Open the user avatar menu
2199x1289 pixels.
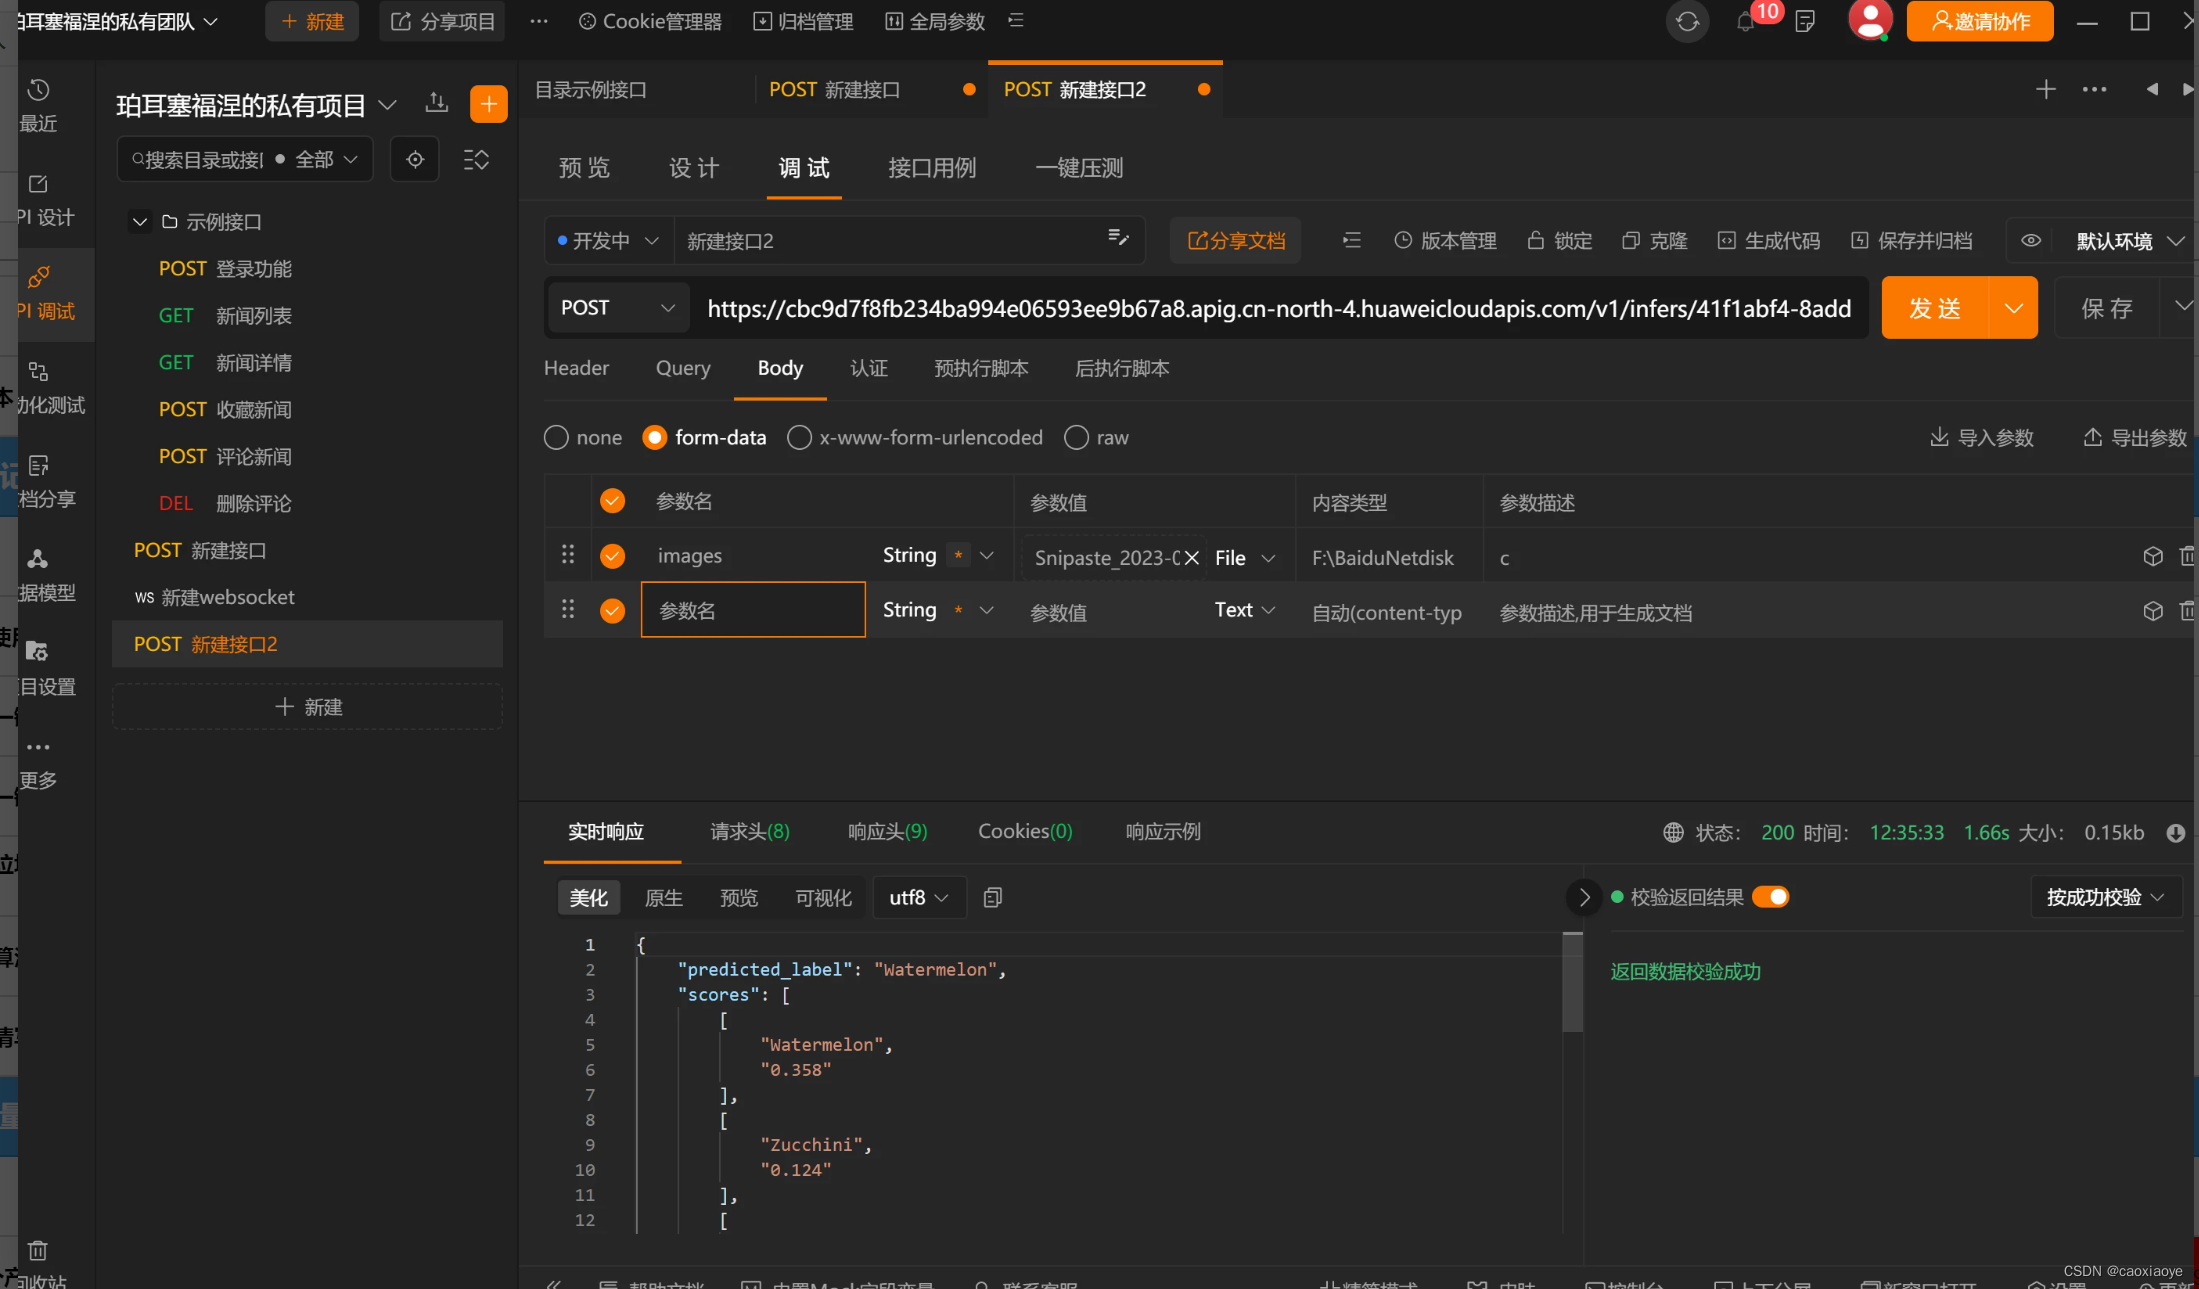(1869, 20)
